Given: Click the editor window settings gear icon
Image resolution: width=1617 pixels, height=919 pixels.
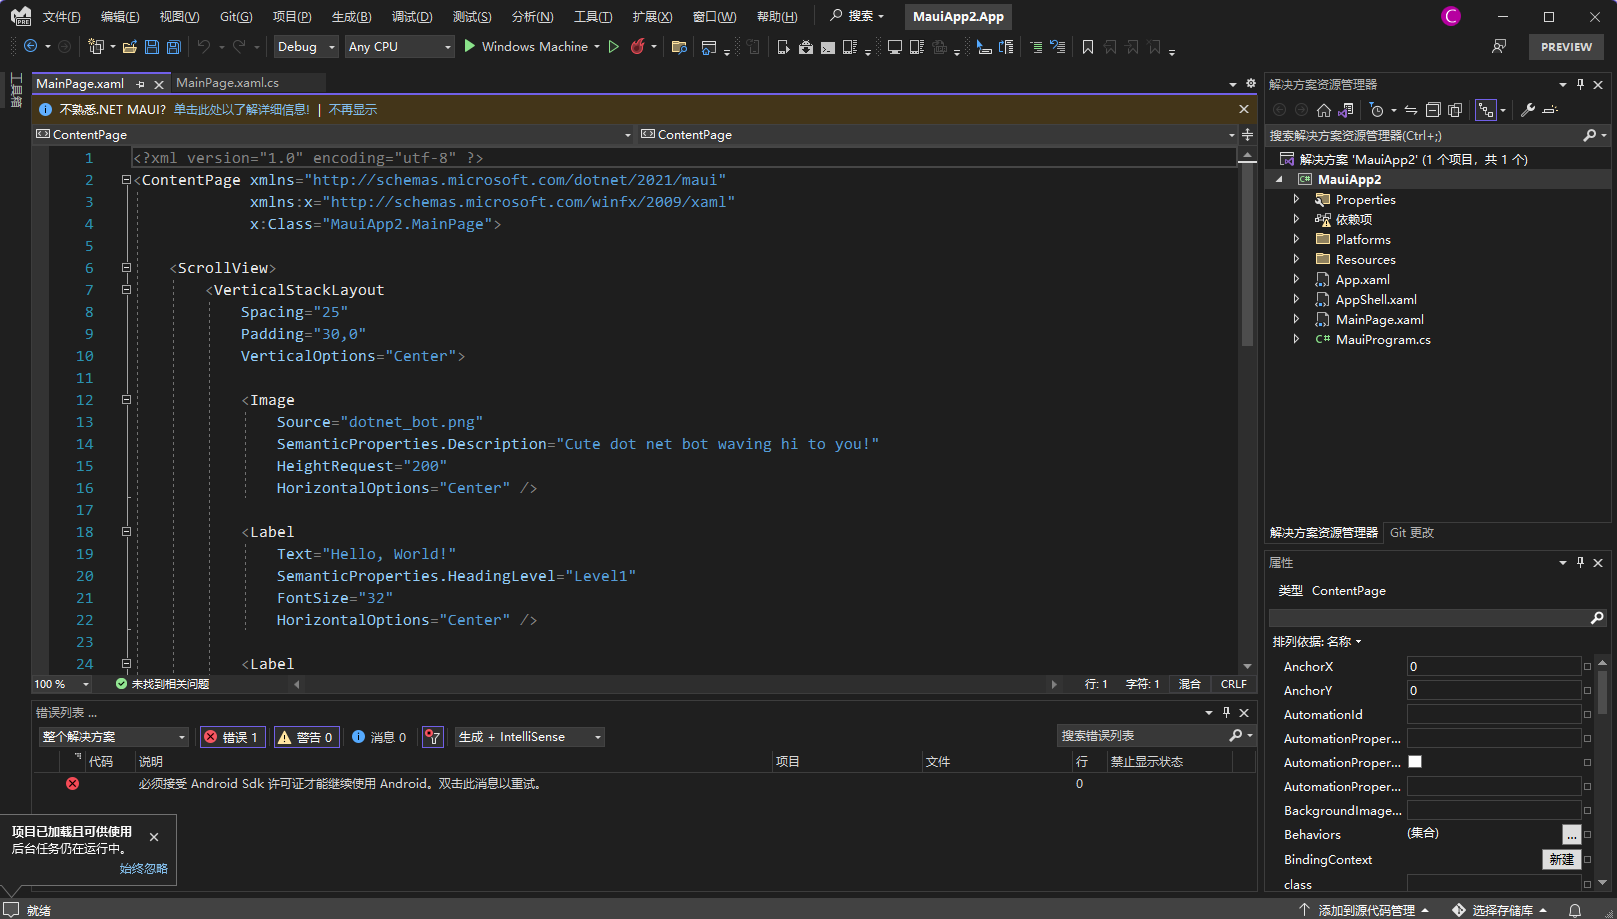Looking at the screenshot, I should pyautogui.click(x=1250, y=84).
